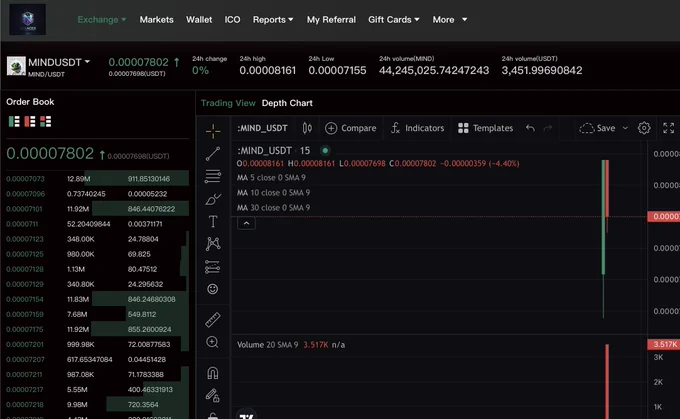This screenshot has height=419, width=680.
Task: Open the Save options dropdown arrow
Action: click(625, 128)
